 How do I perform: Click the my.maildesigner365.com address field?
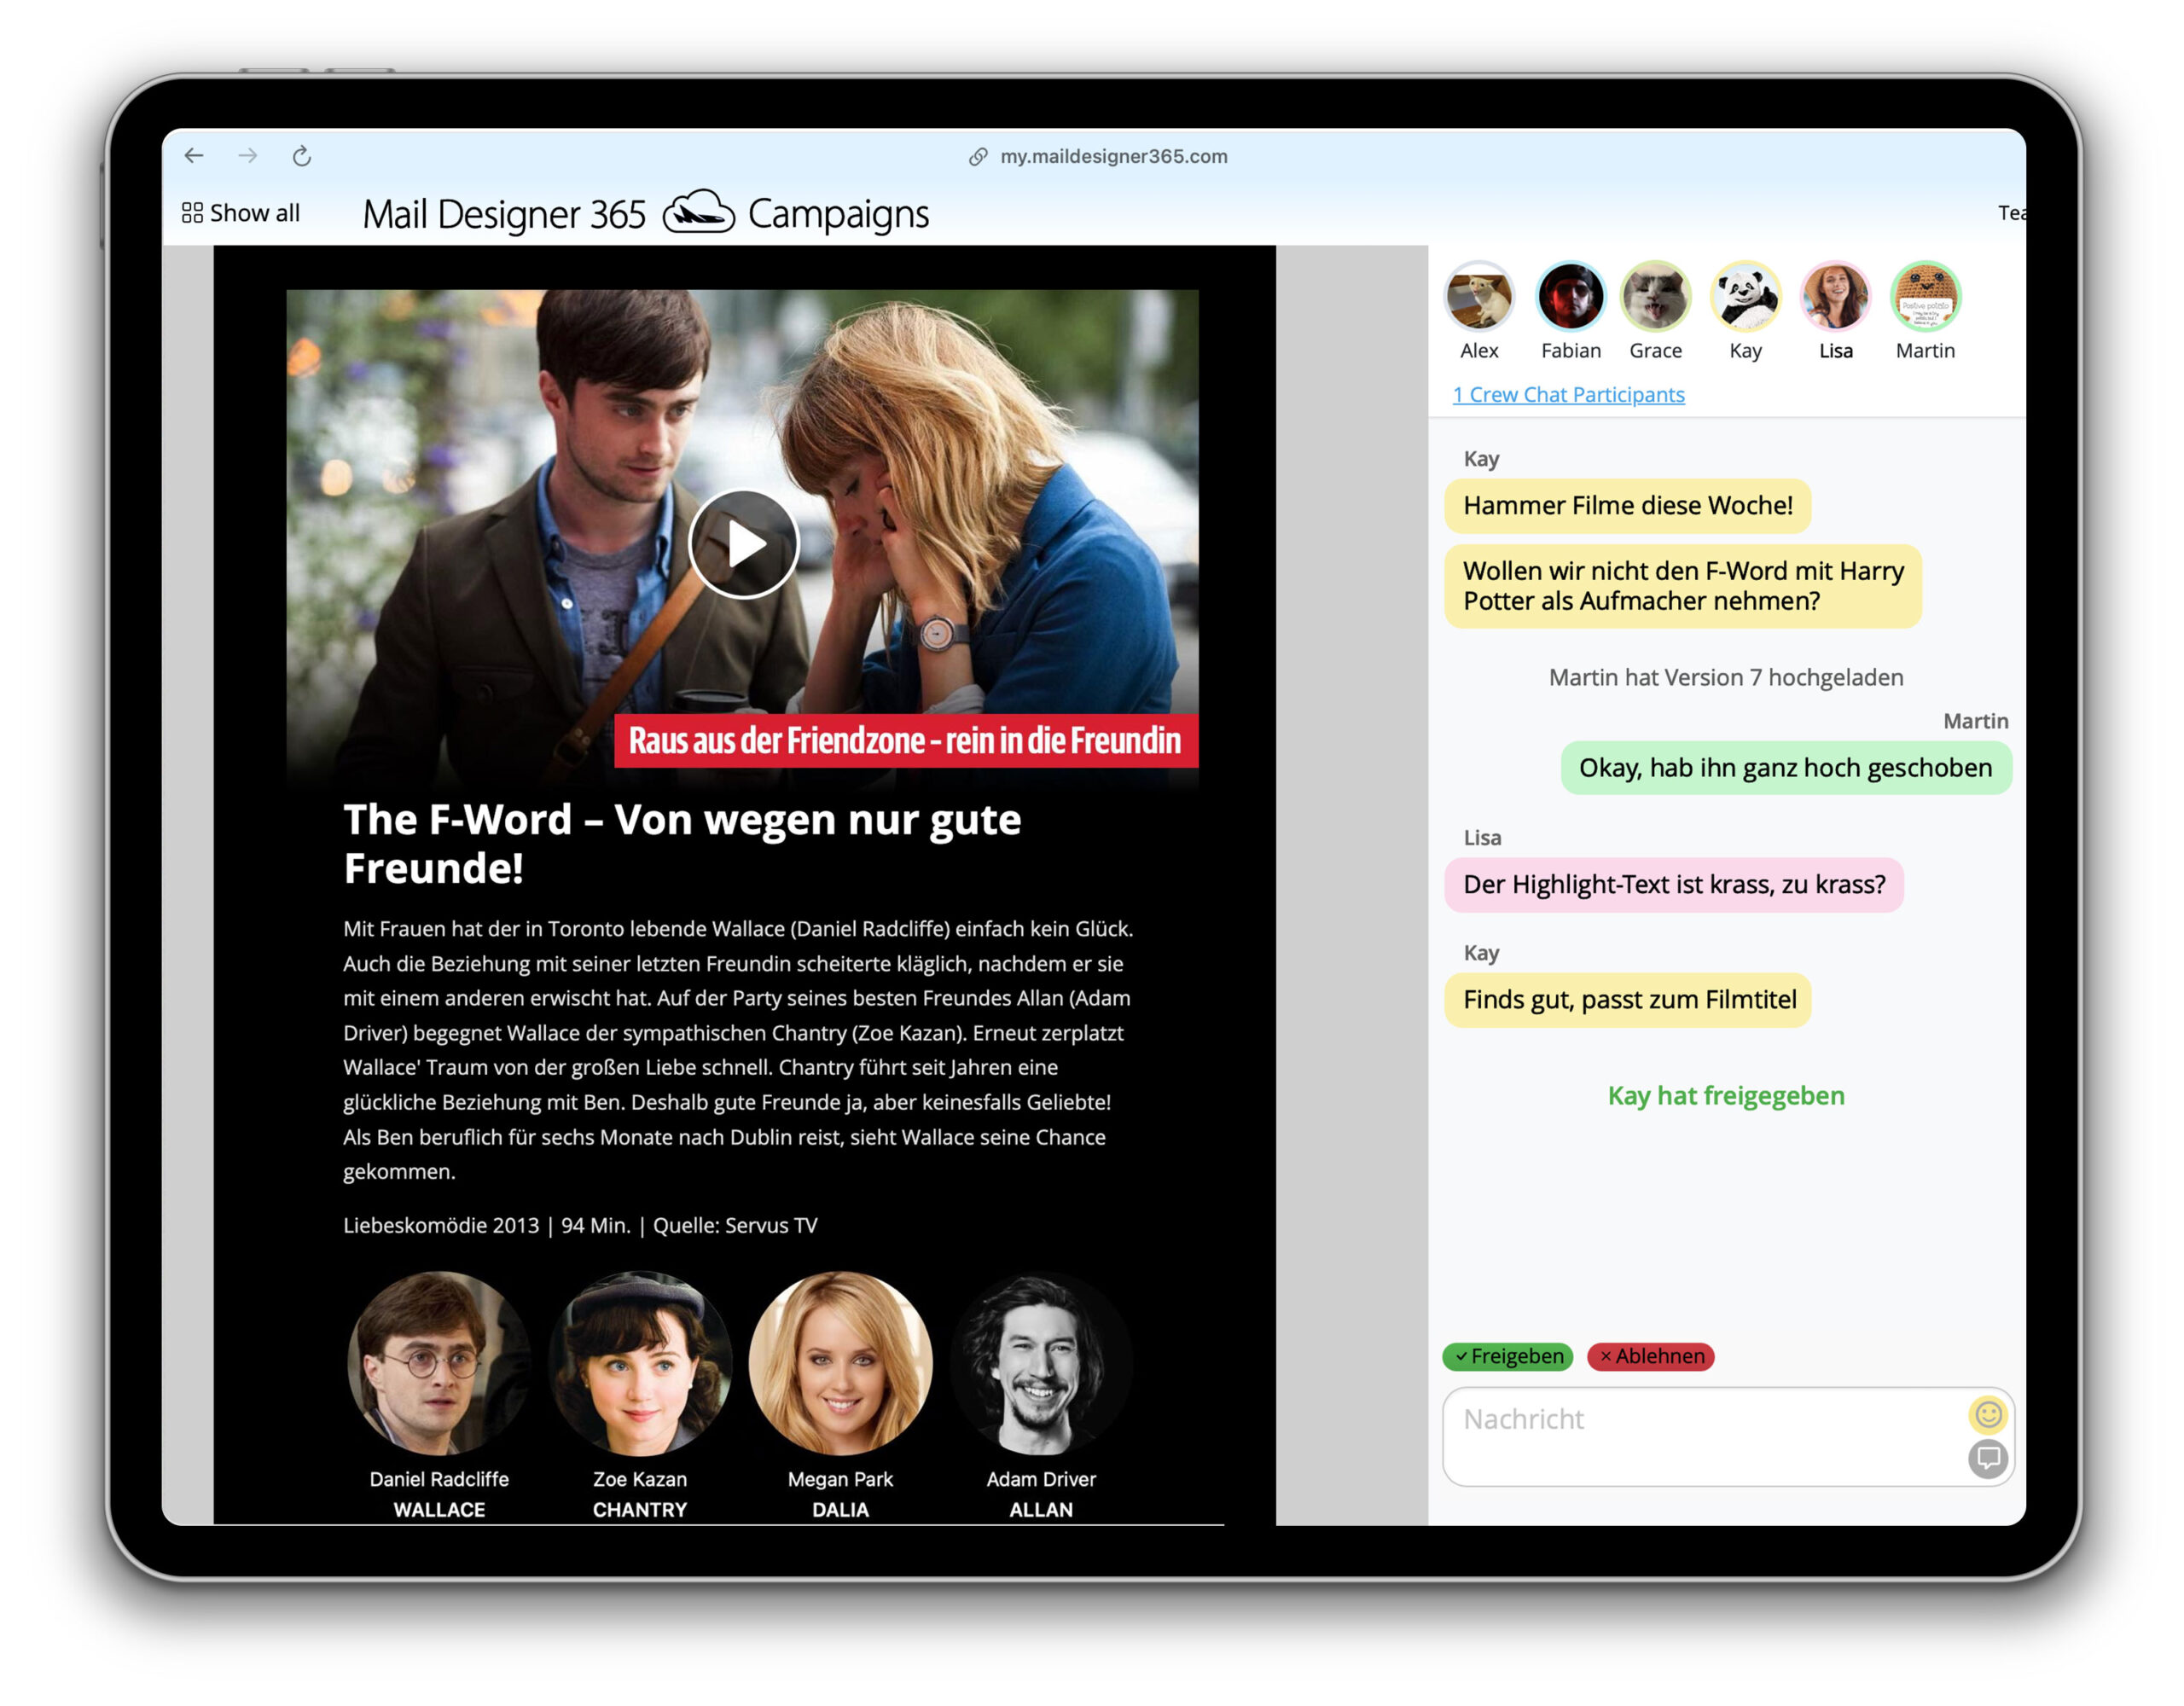pos(1113,157)
